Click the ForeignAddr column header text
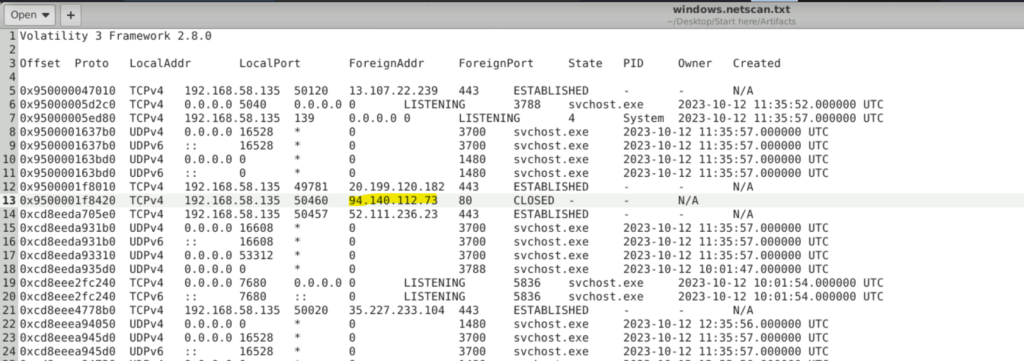The image size is (1024, 361). pos(387,63)
